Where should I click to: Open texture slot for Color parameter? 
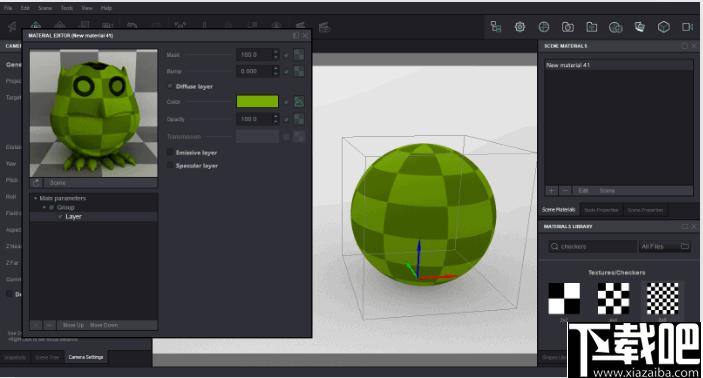pyautogui.click(x=299, y=102)
